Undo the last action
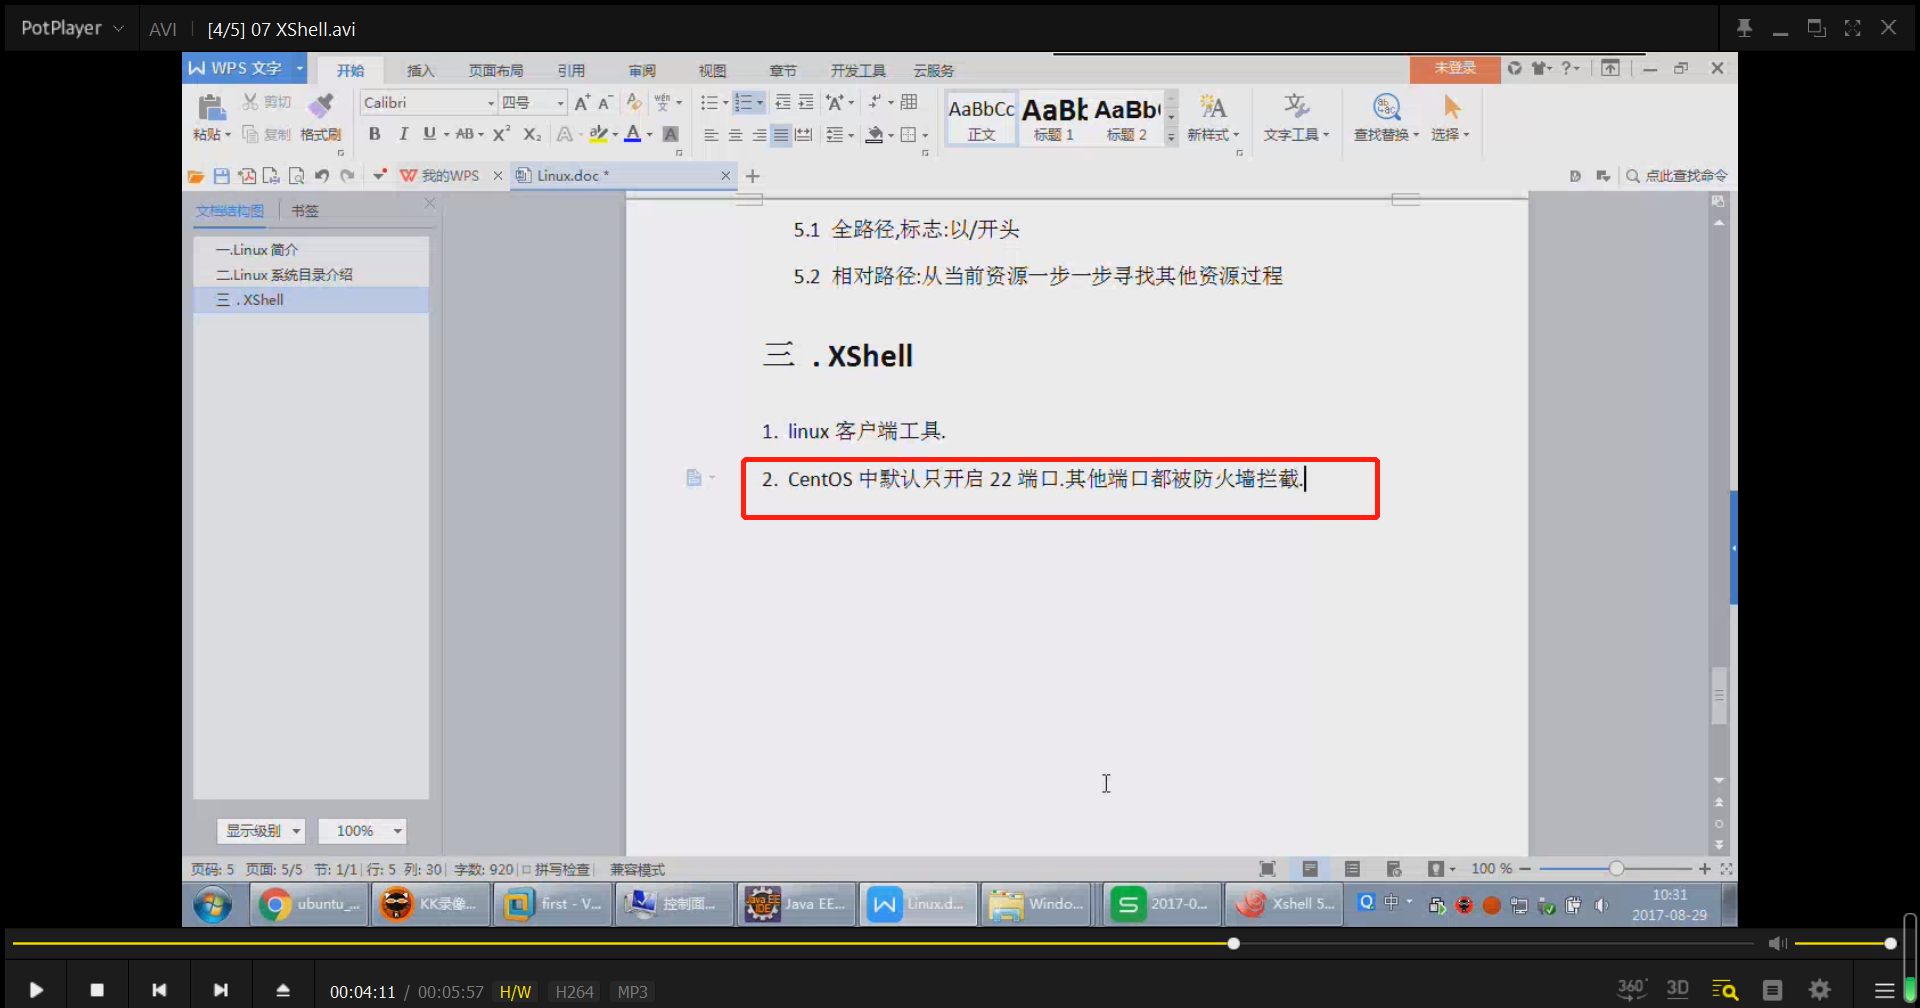The image size is (1920, 1008). pyautogui.click(x=322, y=176)
